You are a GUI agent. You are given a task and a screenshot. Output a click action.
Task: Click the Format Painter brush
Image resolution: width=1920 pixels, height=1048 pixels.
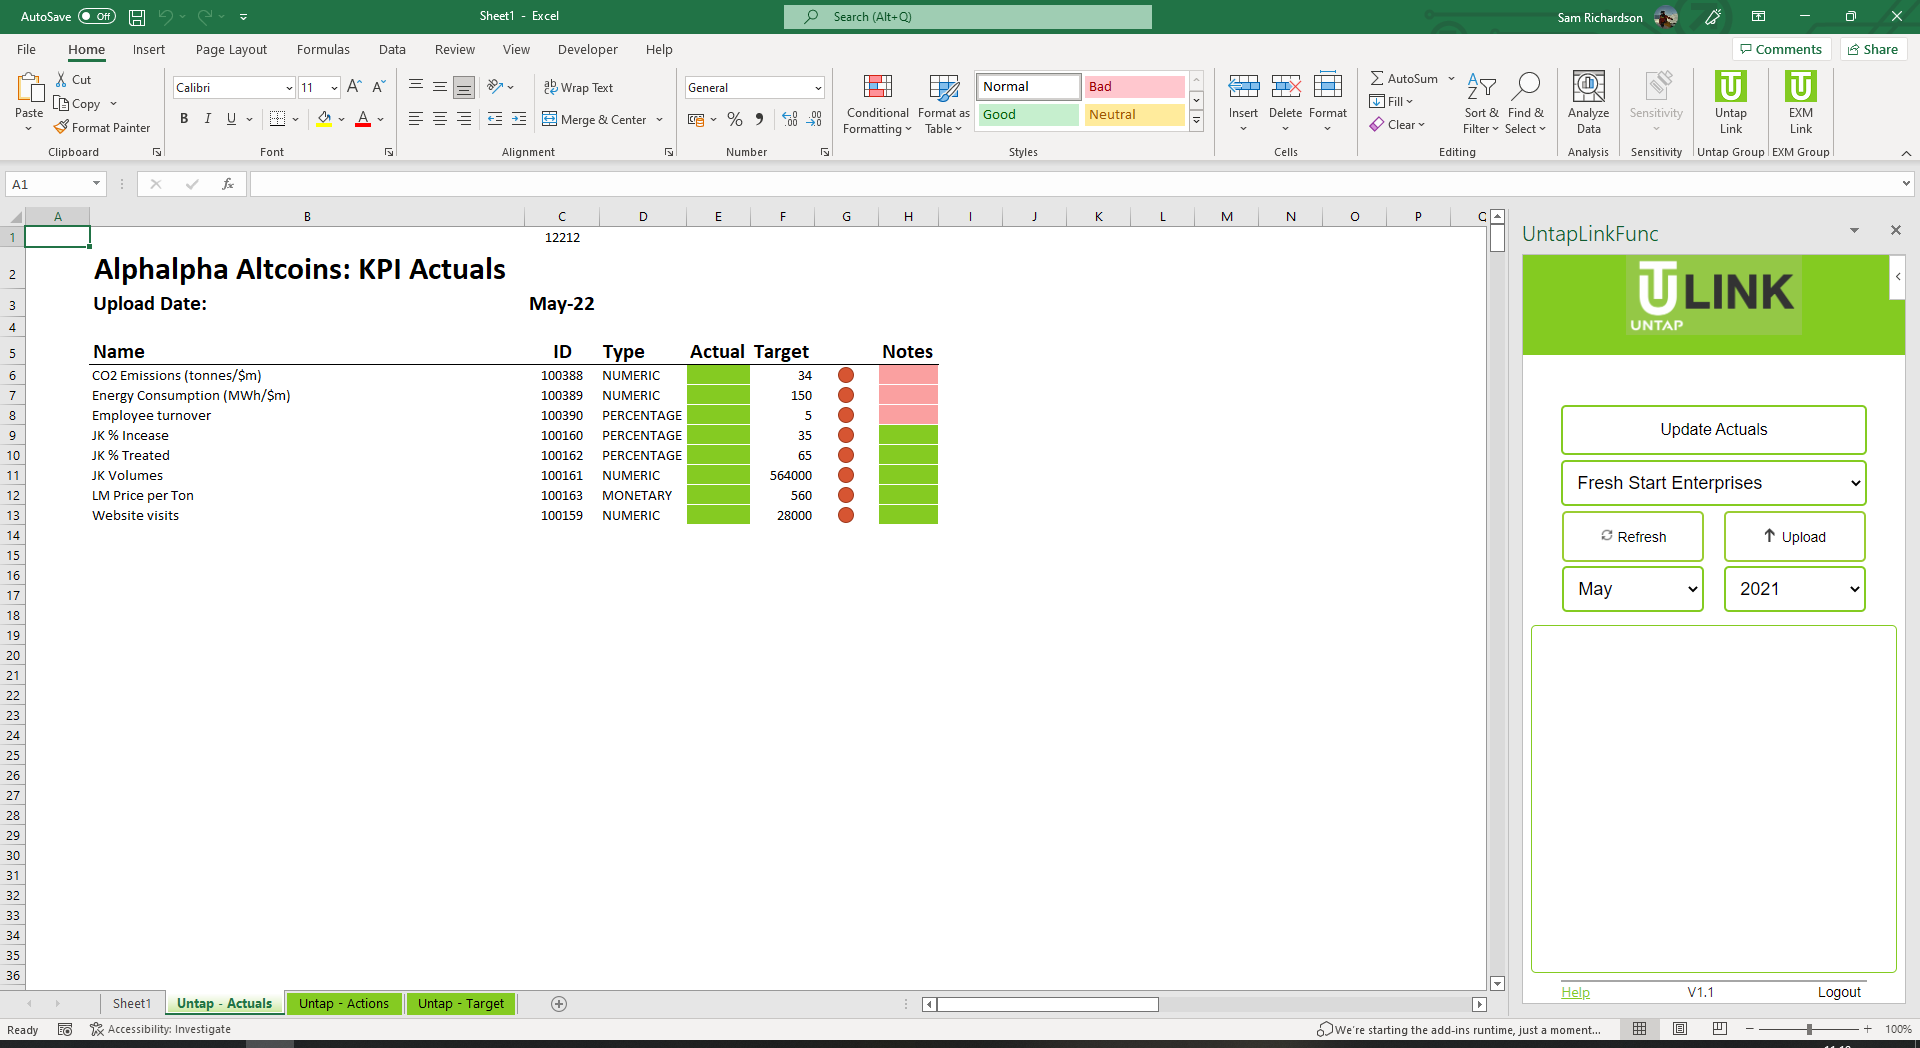coord(61,127)
